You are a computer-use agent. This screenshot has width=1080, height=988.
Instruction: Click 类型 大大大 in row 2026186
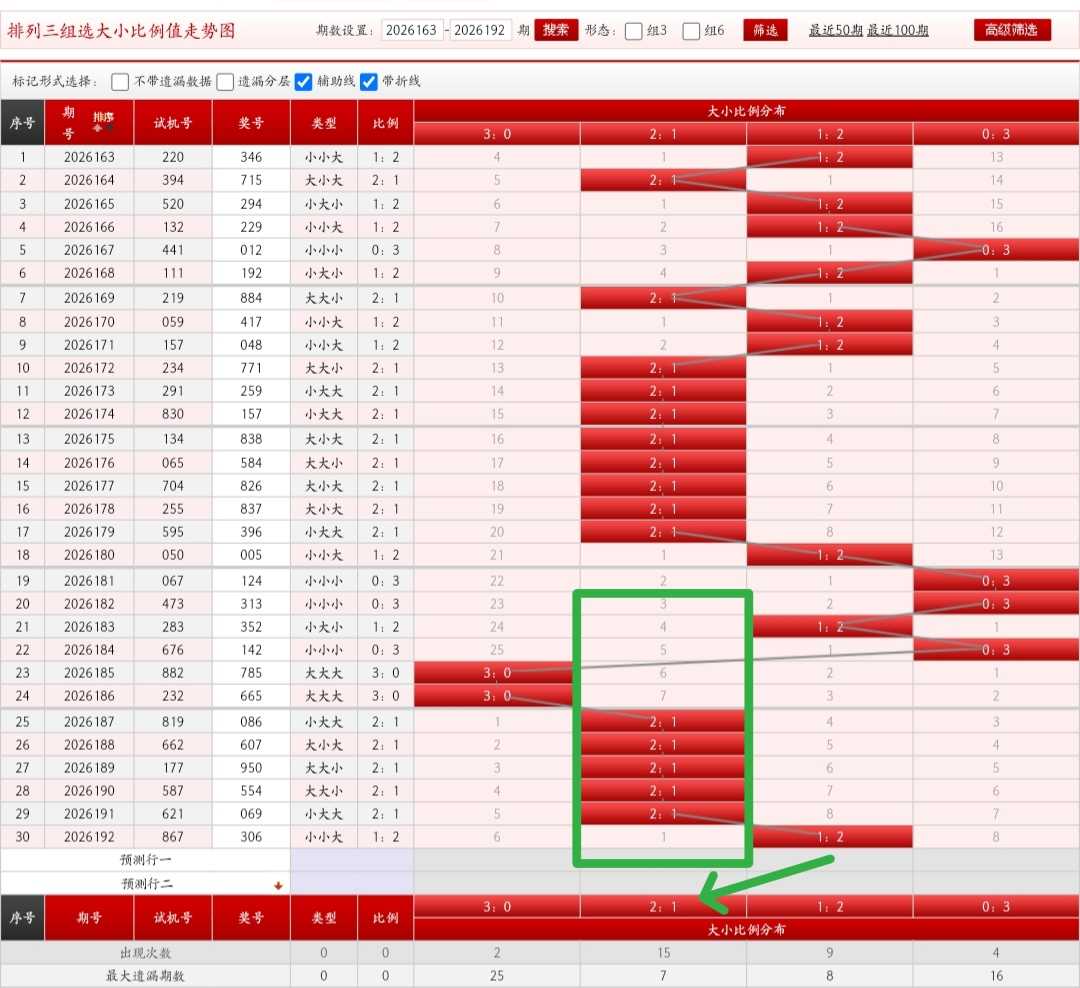coord(324,696)
